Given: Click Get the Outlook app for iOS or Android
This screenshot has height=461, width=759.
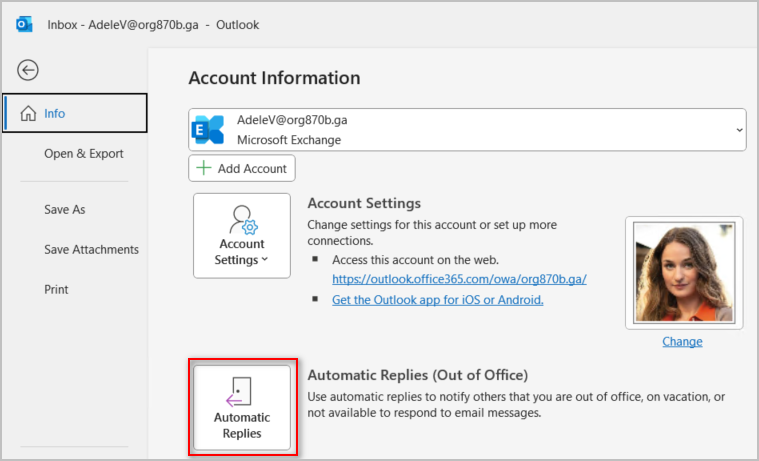Looking at the screenshot, I should click(x=438, y=300).
